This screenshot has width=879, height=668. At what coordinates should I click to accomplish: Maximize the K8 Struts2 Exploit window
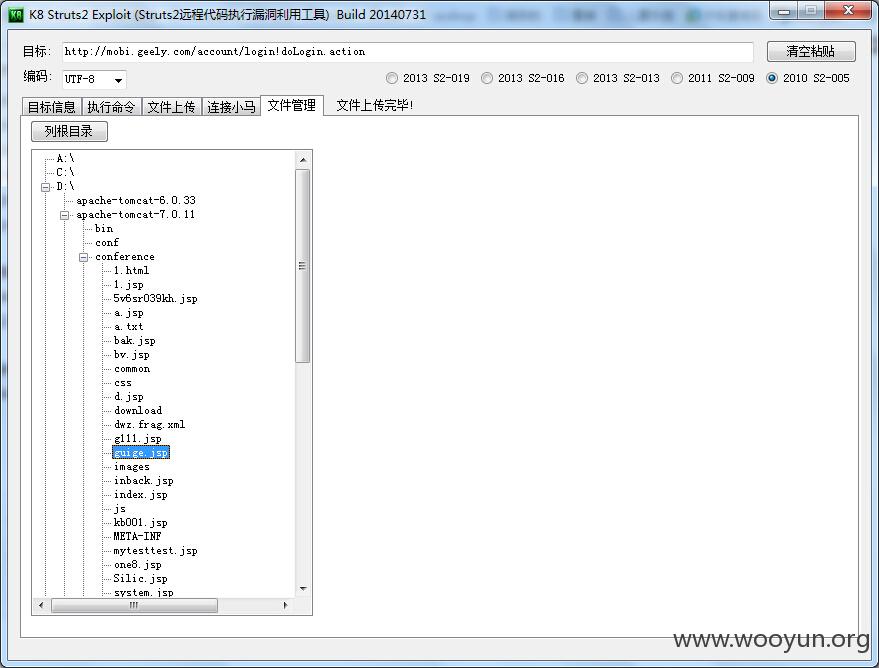pos(811,11)
